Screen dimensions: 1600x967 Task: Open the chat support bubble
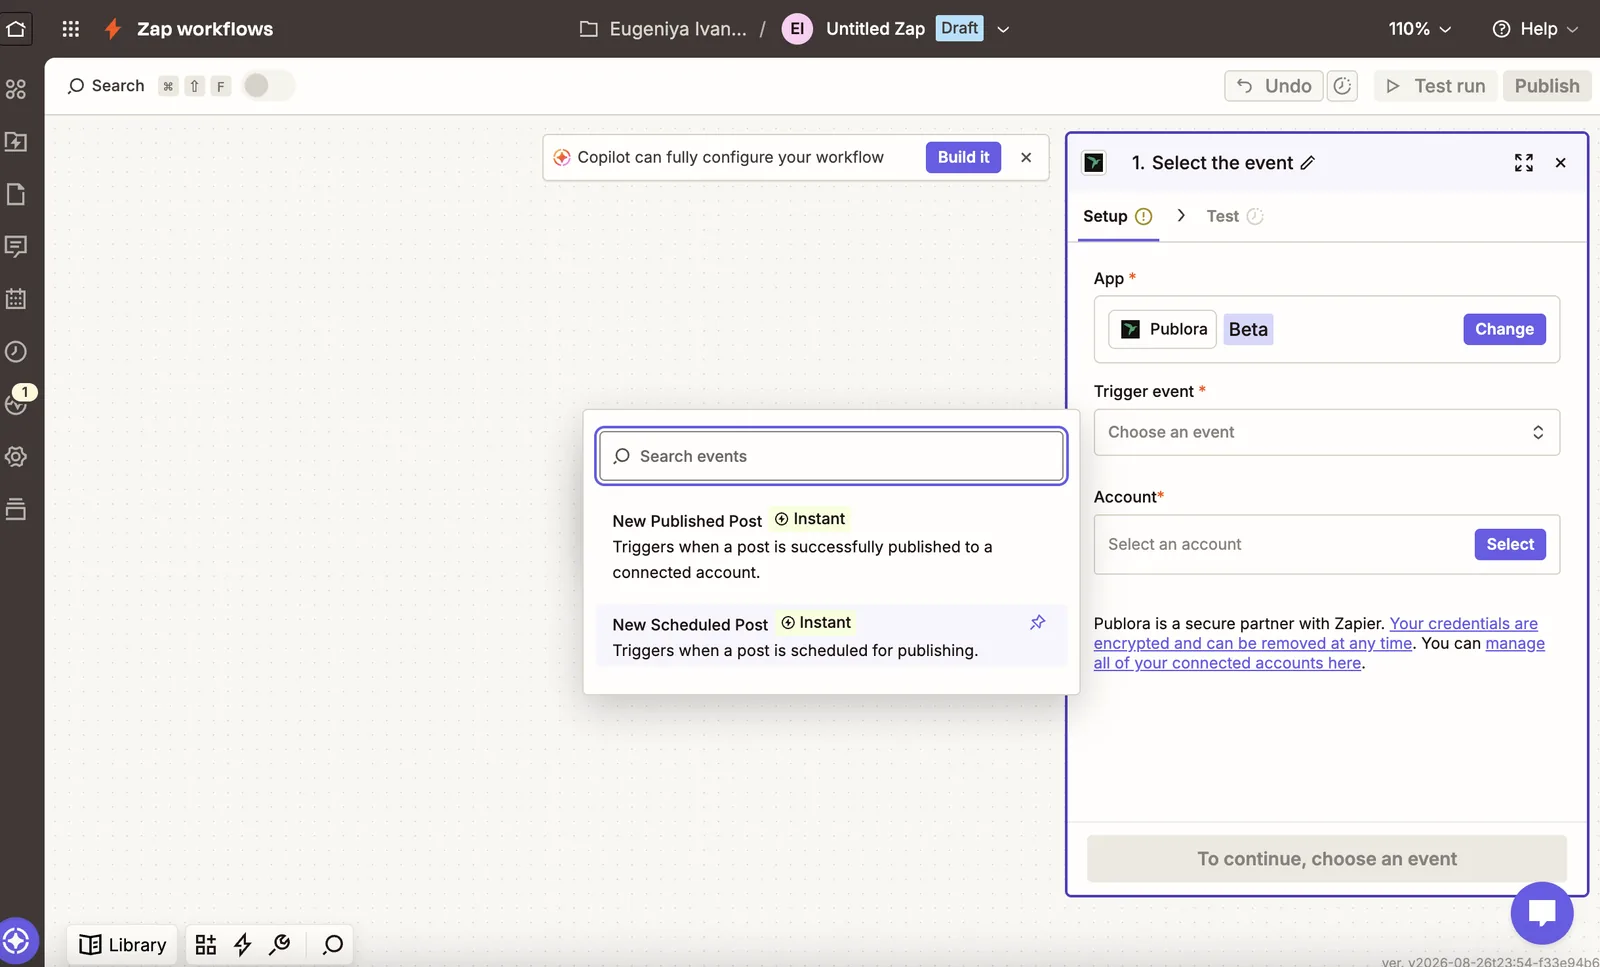click(1542, 912)
